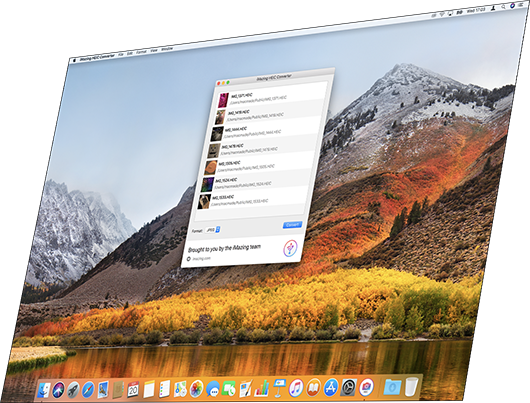The image size is (530, 403).
Task: Open Finder from the Dock
Action: click(x=44, y=390)
